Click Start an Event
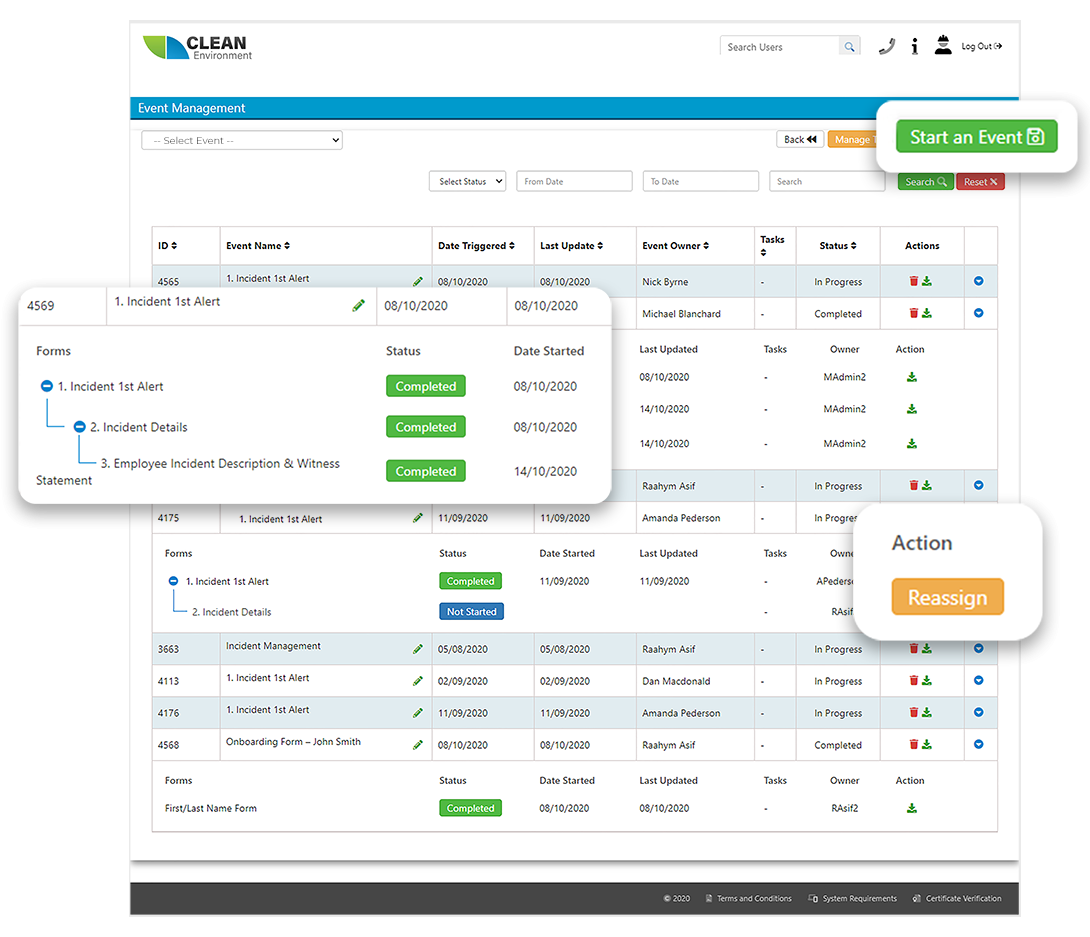The image size is (1090, 937). [976, 136]
